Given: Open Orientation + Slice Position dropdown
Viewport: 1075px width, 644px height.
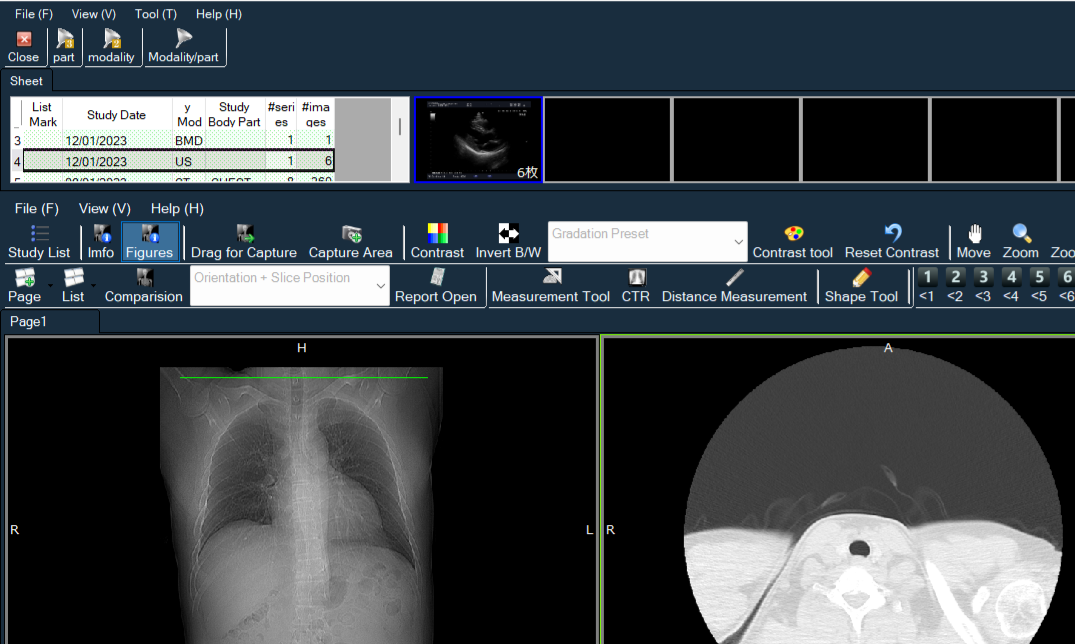Looking at the screenshot, I should coord(380,286).
